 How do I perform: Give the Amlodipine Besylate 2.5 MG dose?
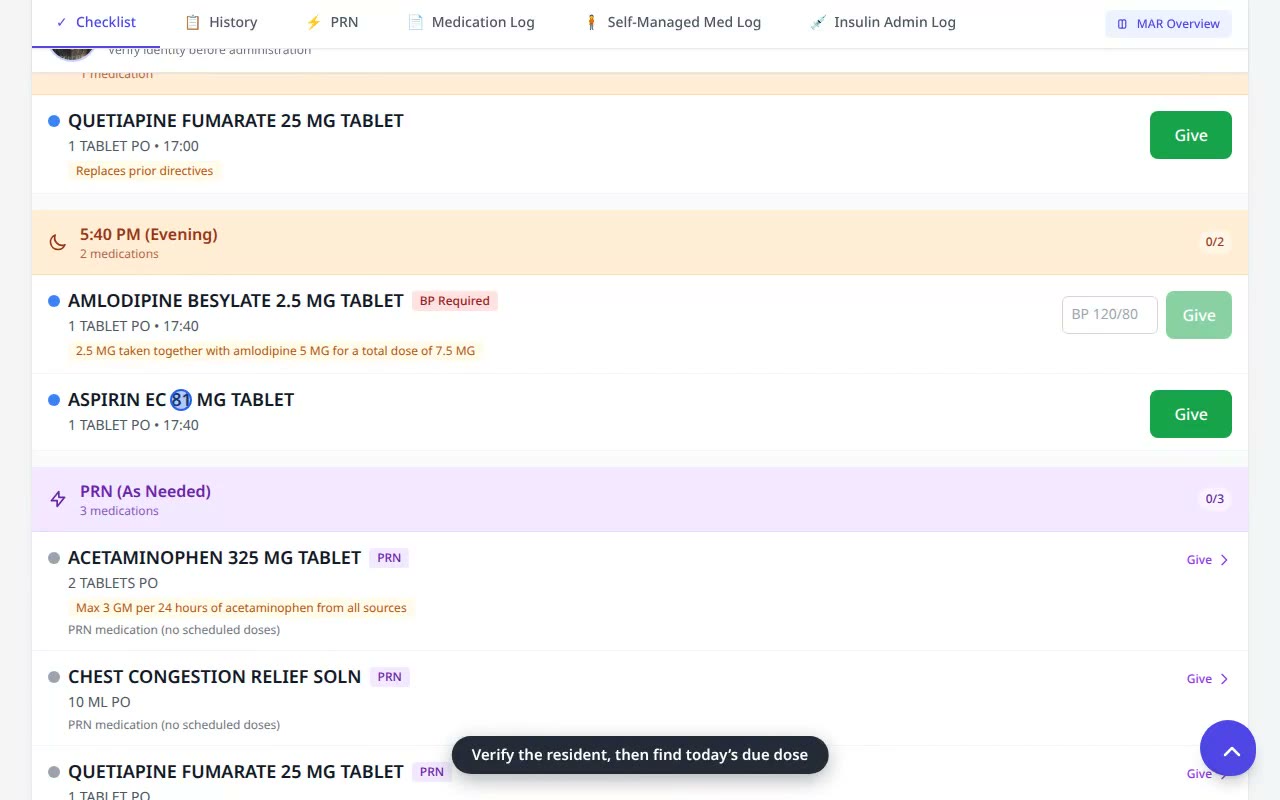click(x=1198, y=315)
